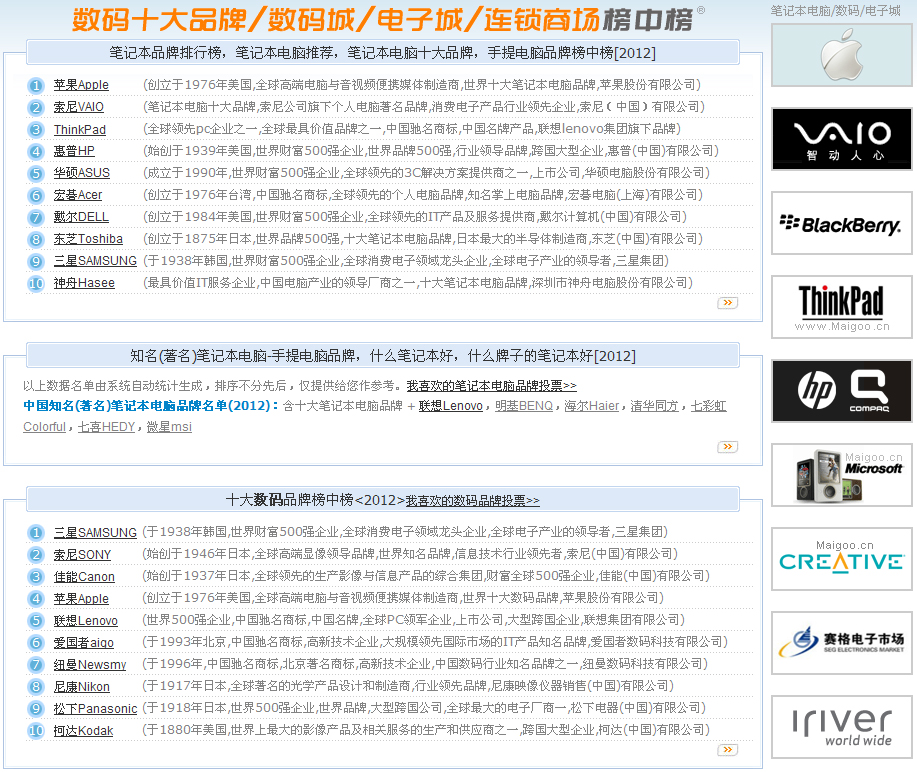Open the 柯达Kodak brand link
Viewport: 917px width, 772px height.
[x=84, y=731]
